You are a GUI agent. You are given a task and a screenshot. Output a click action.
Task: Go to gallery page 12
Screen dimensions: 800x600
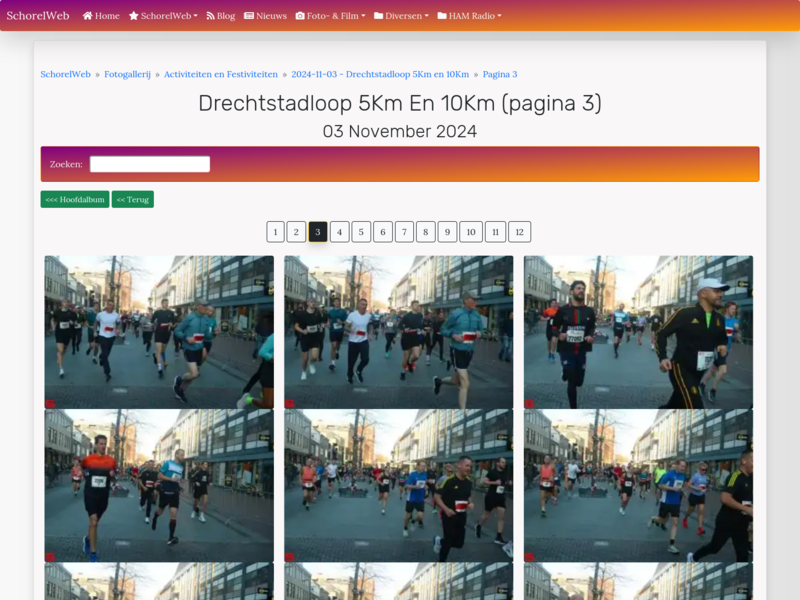click(519, 232)
